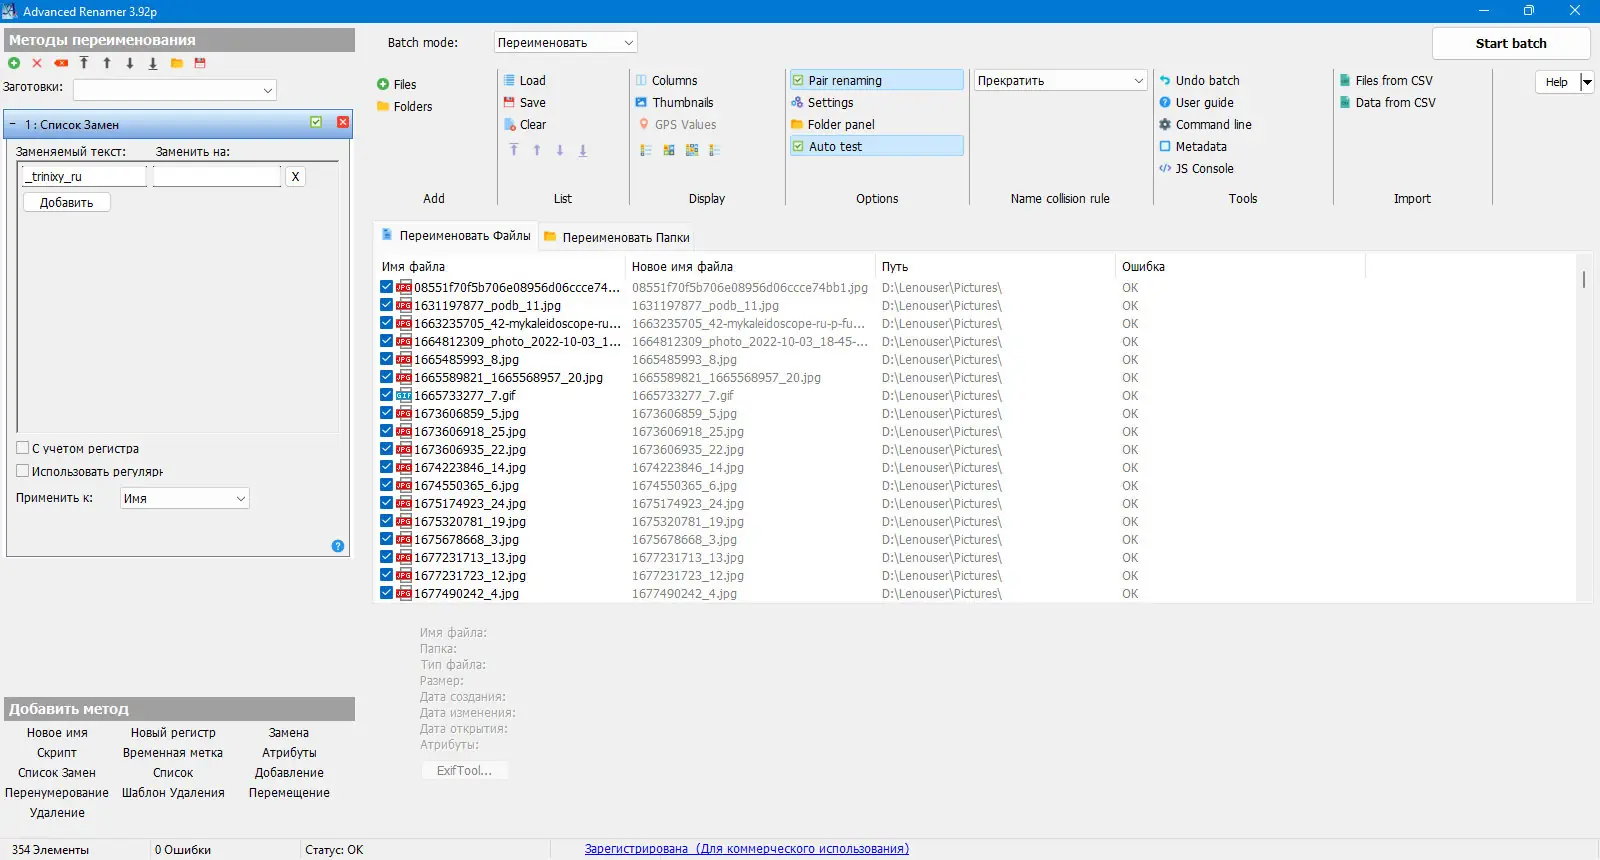Open the User guide
This screenshot has width=1600, height=860.
click(x=1196, y=102)
